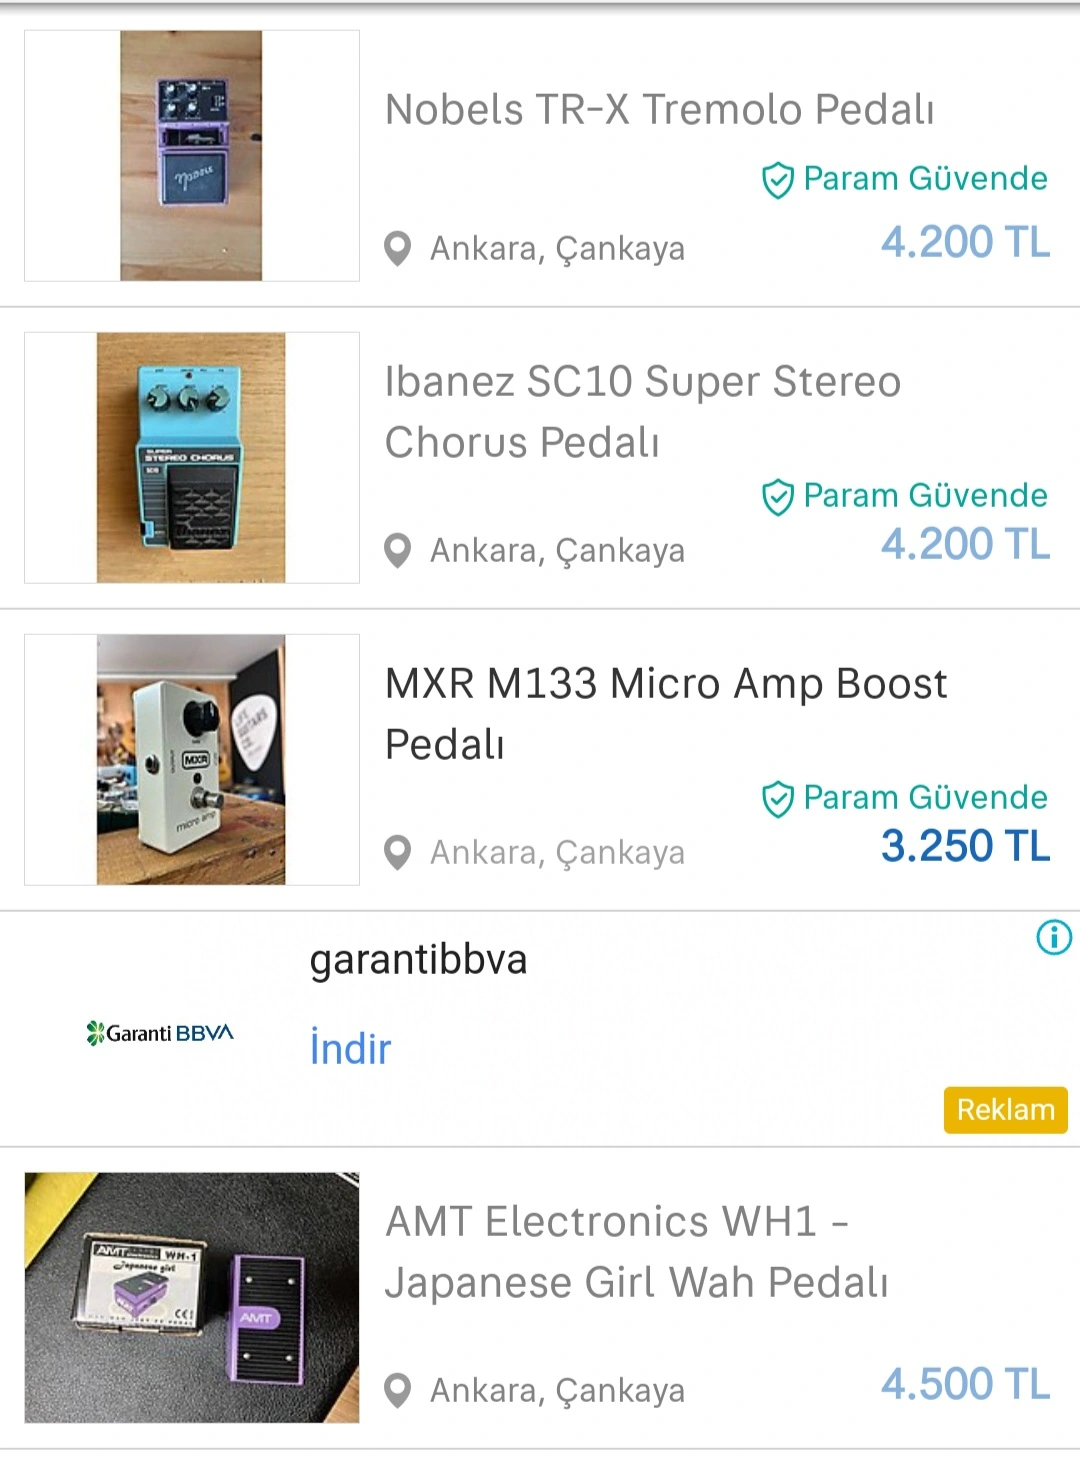The height and width of the screenshot is (1461, 1080).
Task: Open Ibanez SC10 Super Stereo Chorus listing
Action: click(642, 411)
